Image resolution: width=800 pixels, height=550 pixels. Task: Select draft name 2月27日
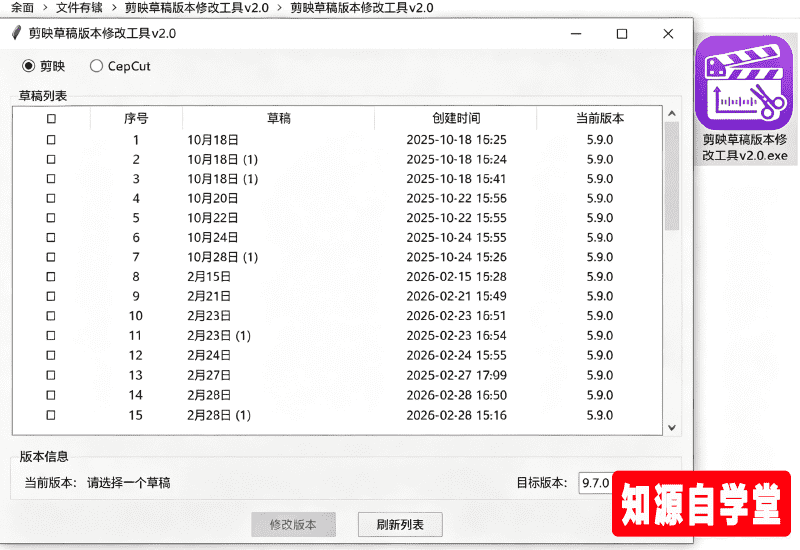coord(209,375)
